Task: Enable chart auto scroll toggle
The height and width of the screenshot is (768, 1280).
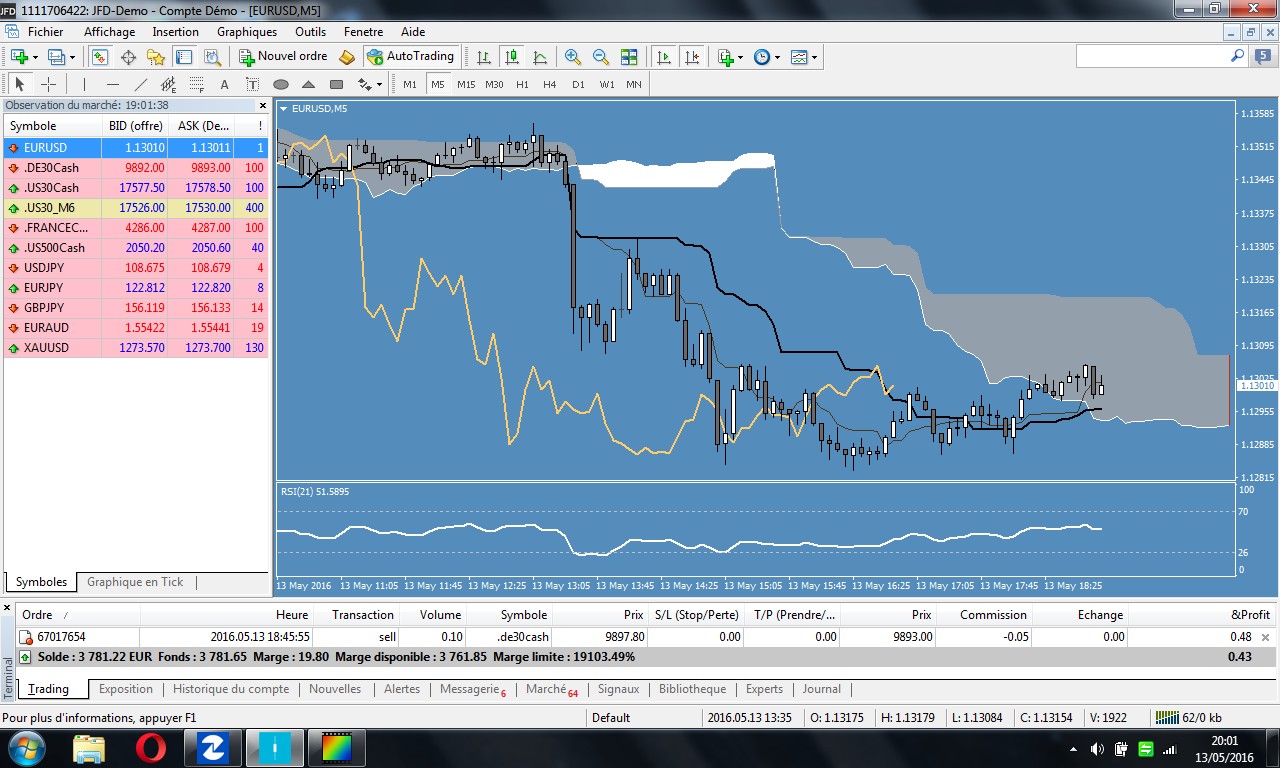Action: (x=663, y=57)
